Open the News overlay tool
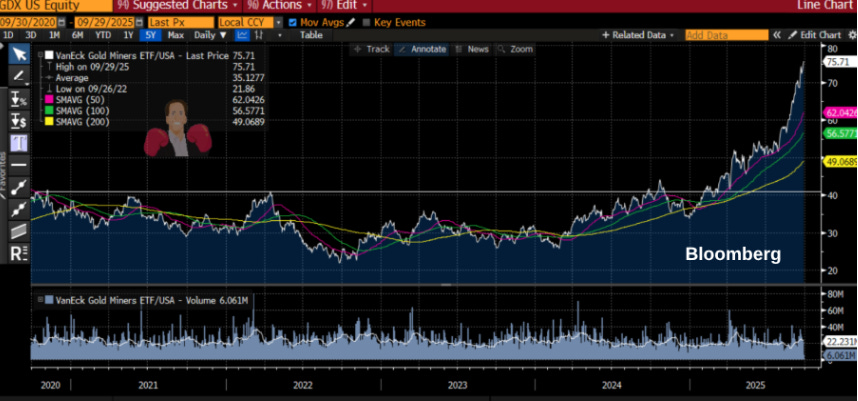Viewport: 858px width, 401px height. [472, 49]
